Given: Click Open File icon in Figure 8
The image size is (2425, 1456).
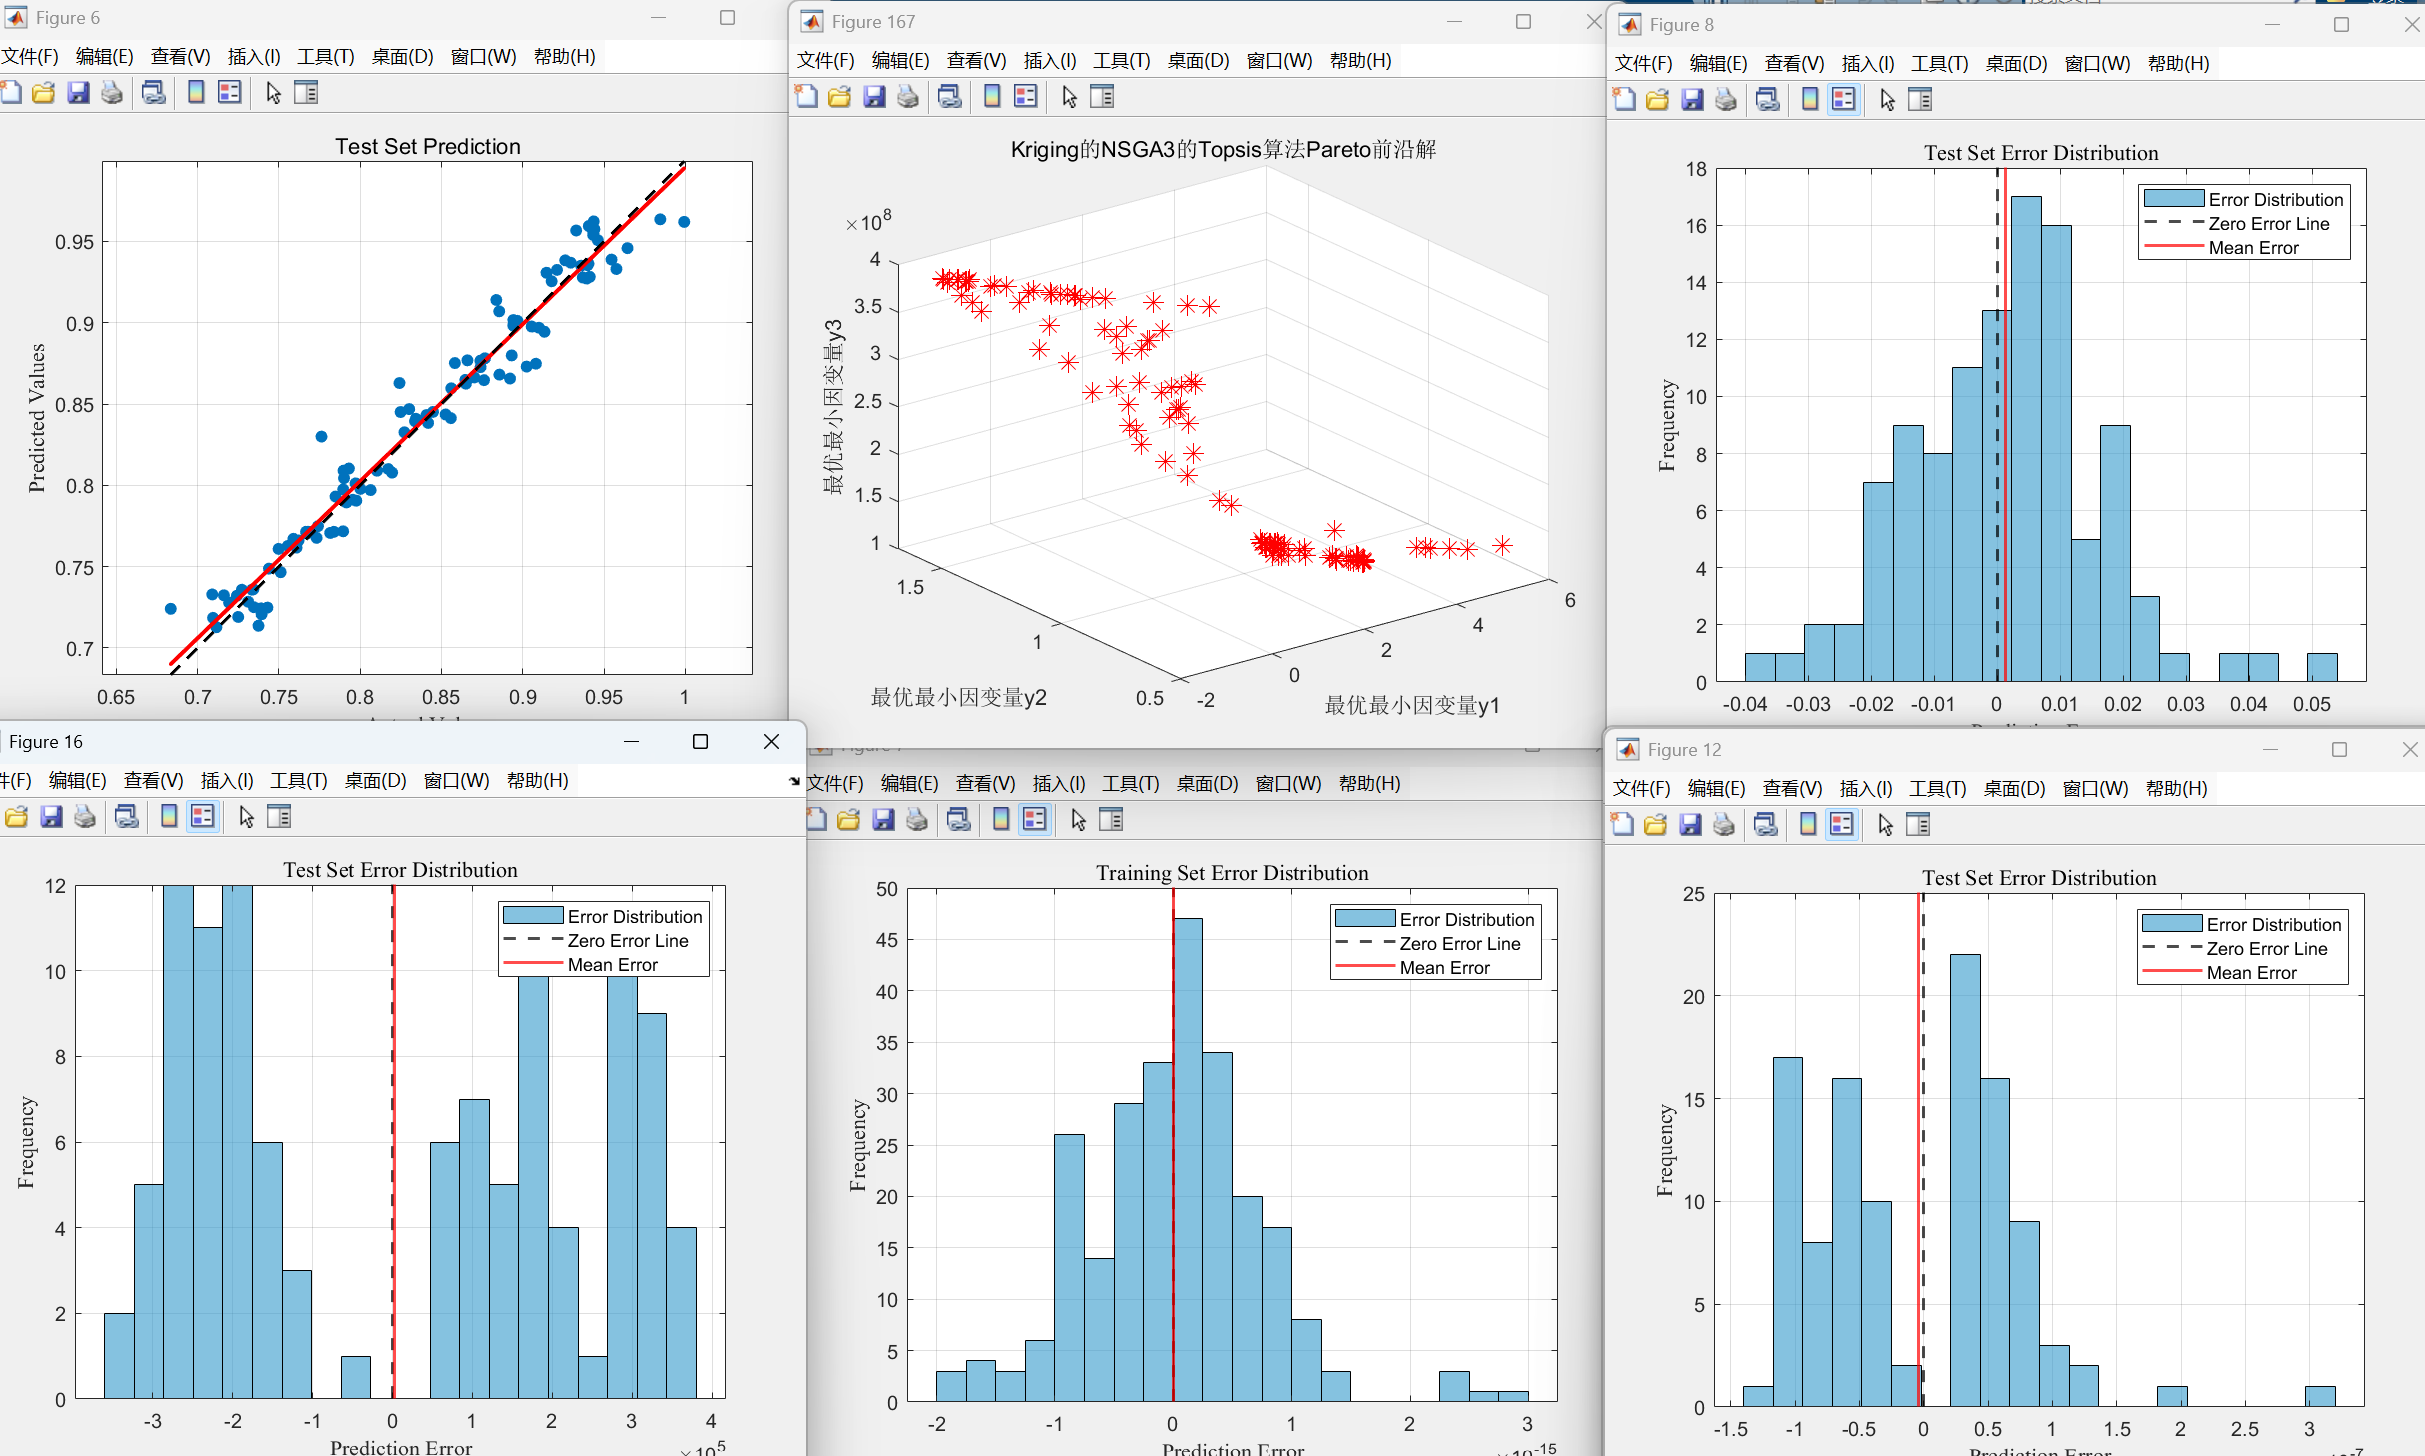Looking at the screenshot, I should coord(1657,100).
